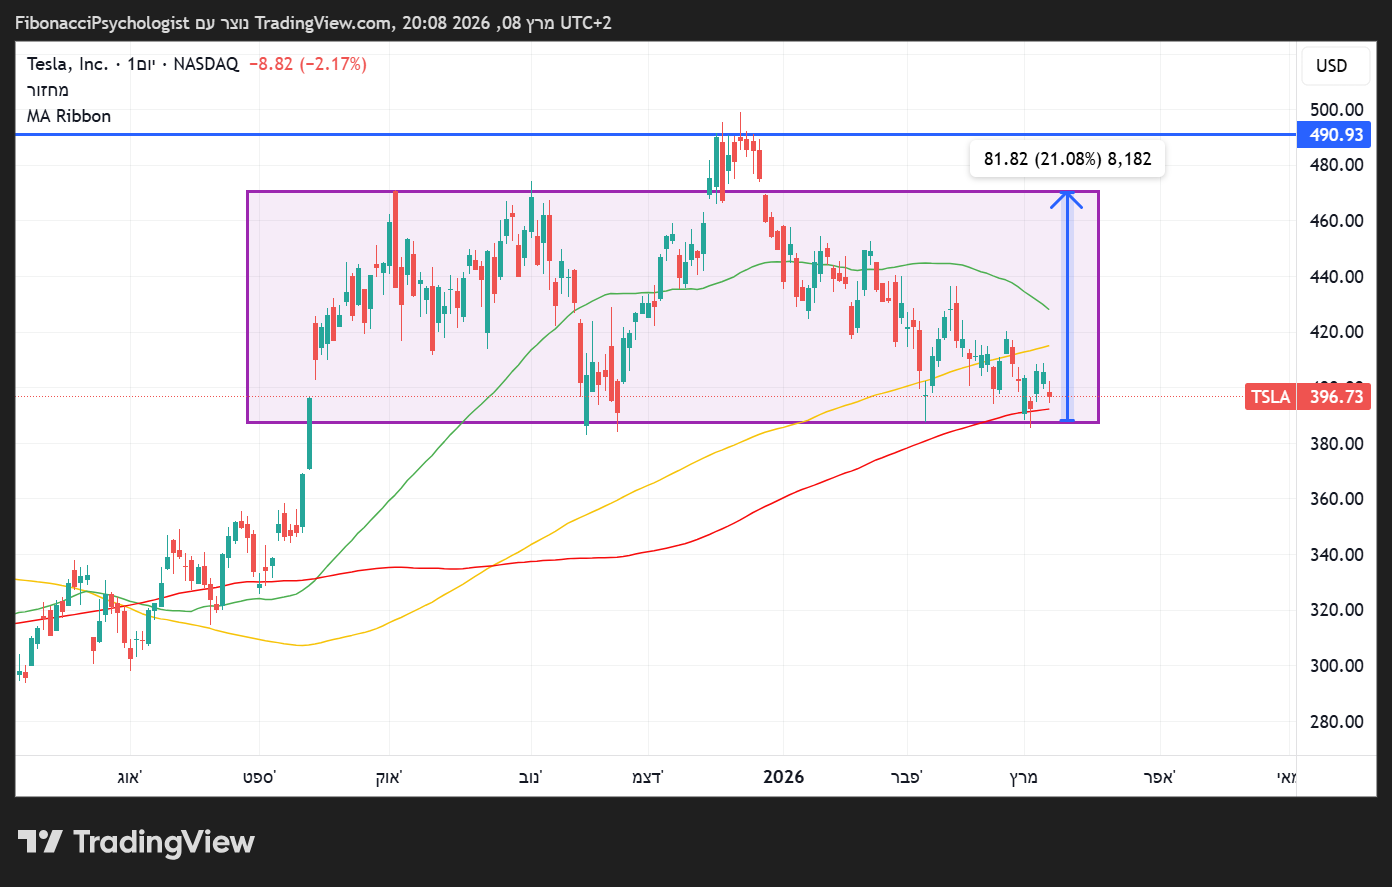Click the NASDAQ exchange label
Image resolution: width=1392 pixels, height=887 pixels.
(206, 64)
